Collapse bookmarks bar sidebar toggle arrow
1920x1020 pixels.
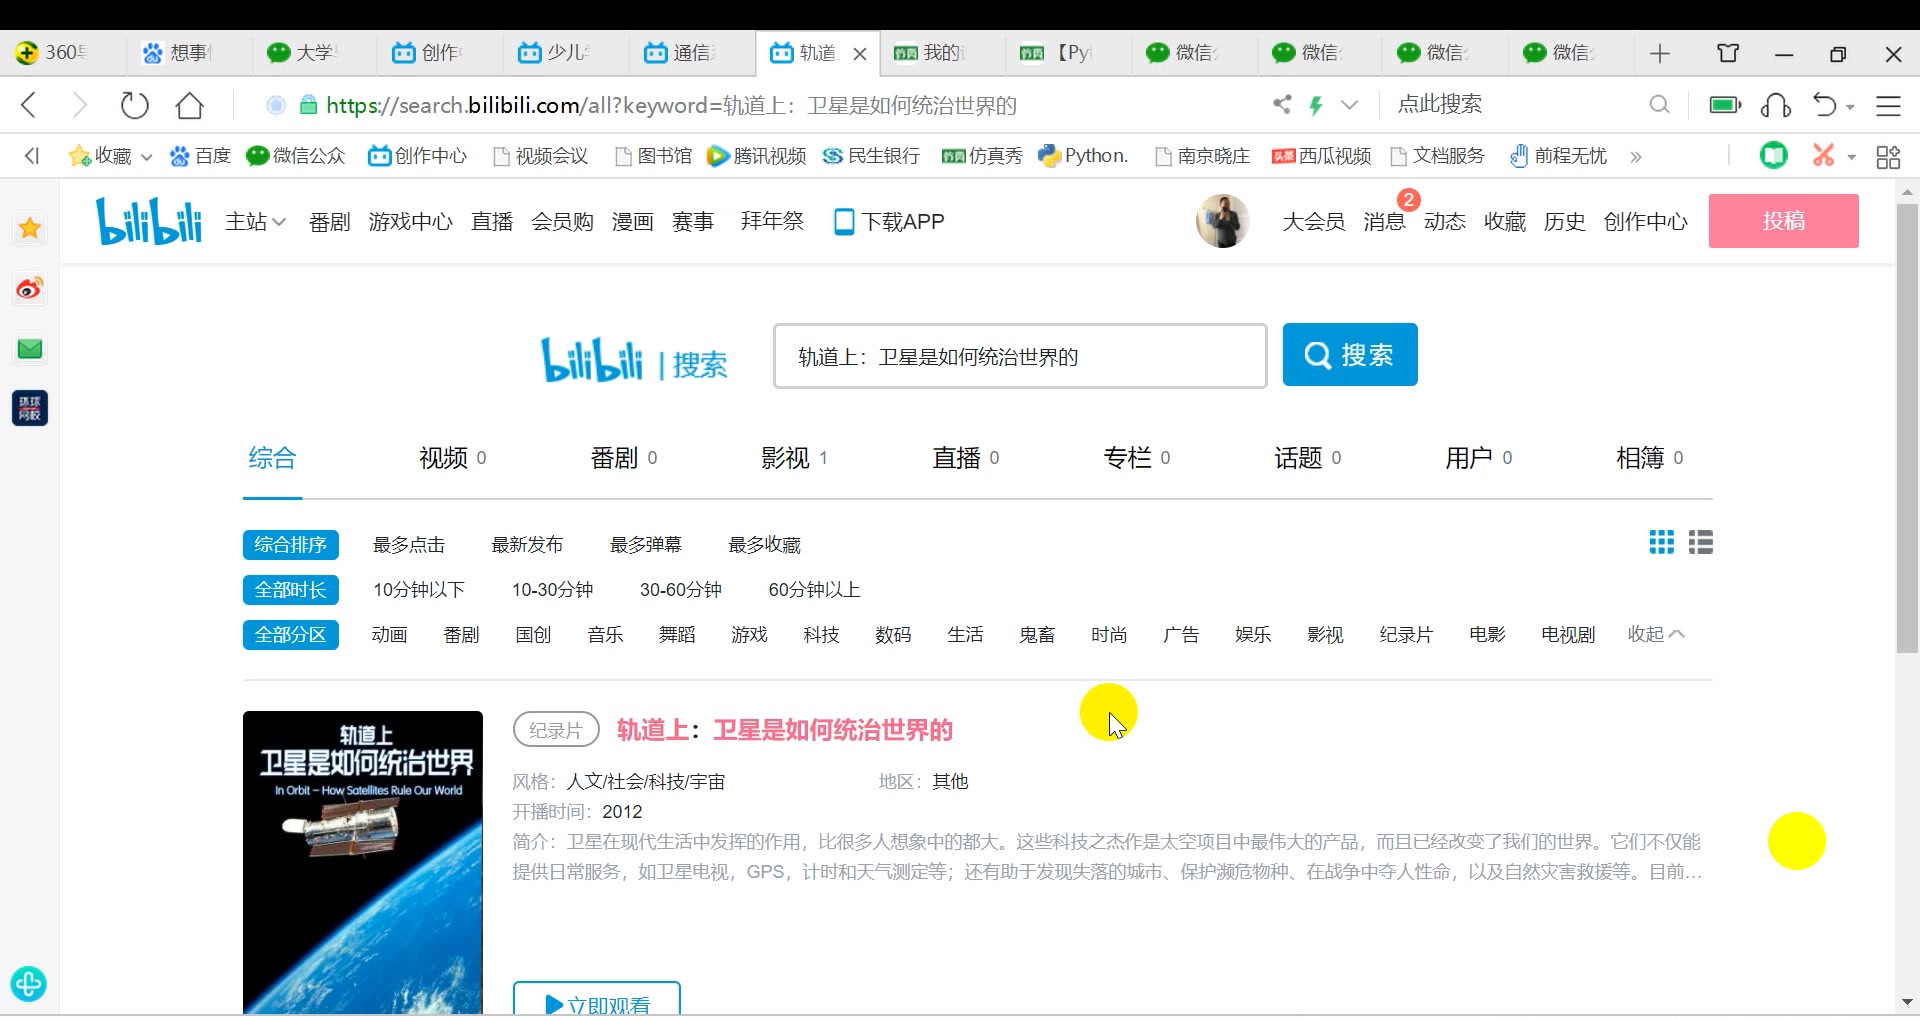point(32,156)
